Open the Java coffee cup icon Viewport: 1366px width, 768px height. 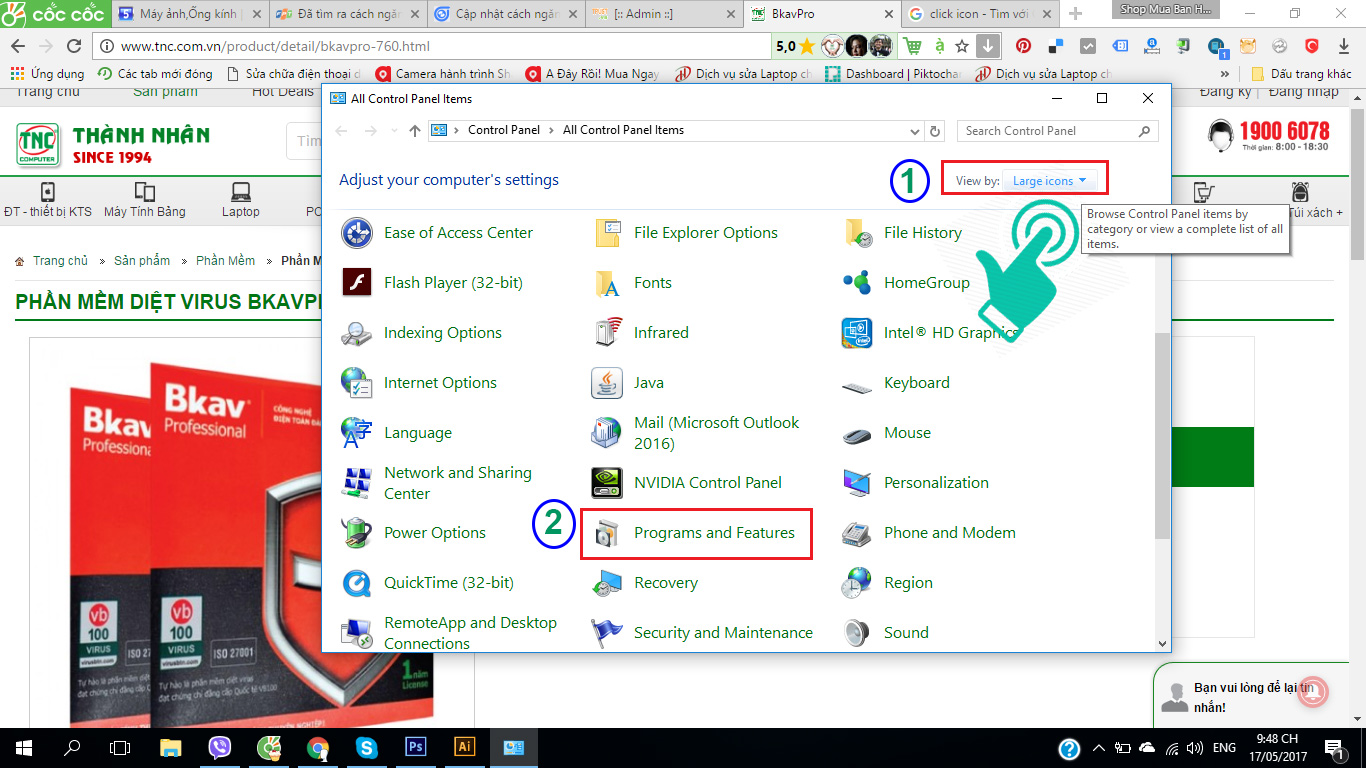[607, 383]
